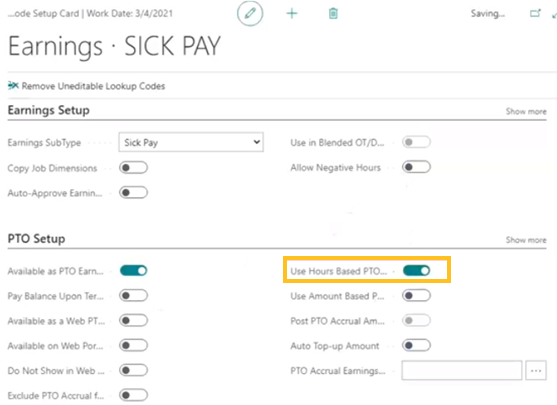Viewport: 557px width, 405px height.
Task: Open card in new window icon
Action: 535,14
